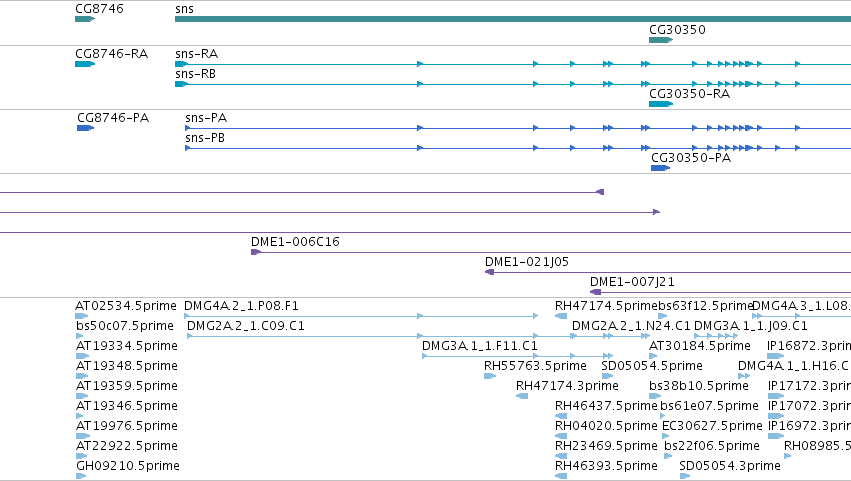The image size is (851, 481).
Task: Click the CG8746-RA transcript label
Action: coord(111,54)
